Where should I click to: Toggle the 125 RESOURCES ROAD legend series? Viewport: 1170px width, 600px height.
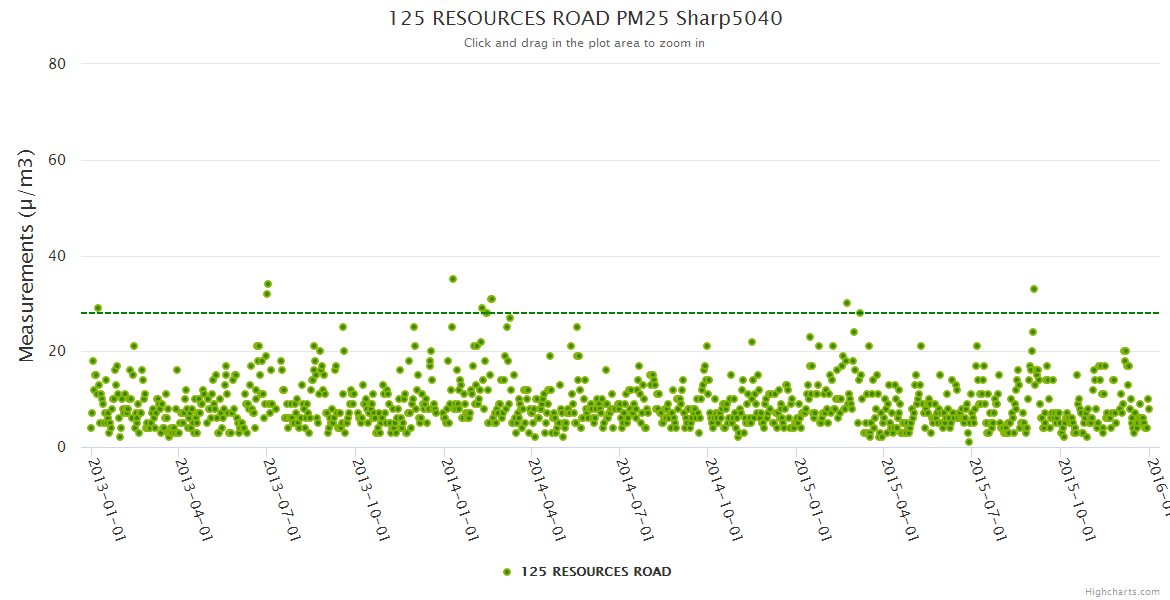click(595, 572)
